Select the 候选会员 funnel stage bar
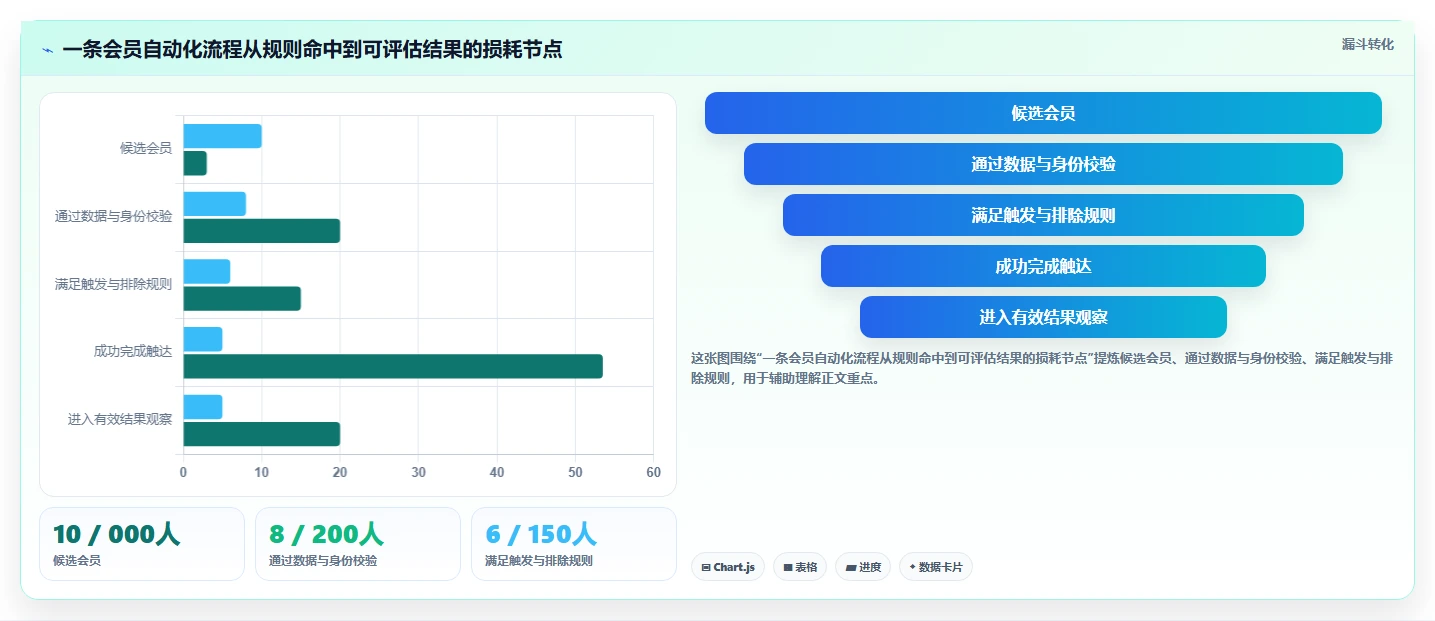 coord(1043,113)
